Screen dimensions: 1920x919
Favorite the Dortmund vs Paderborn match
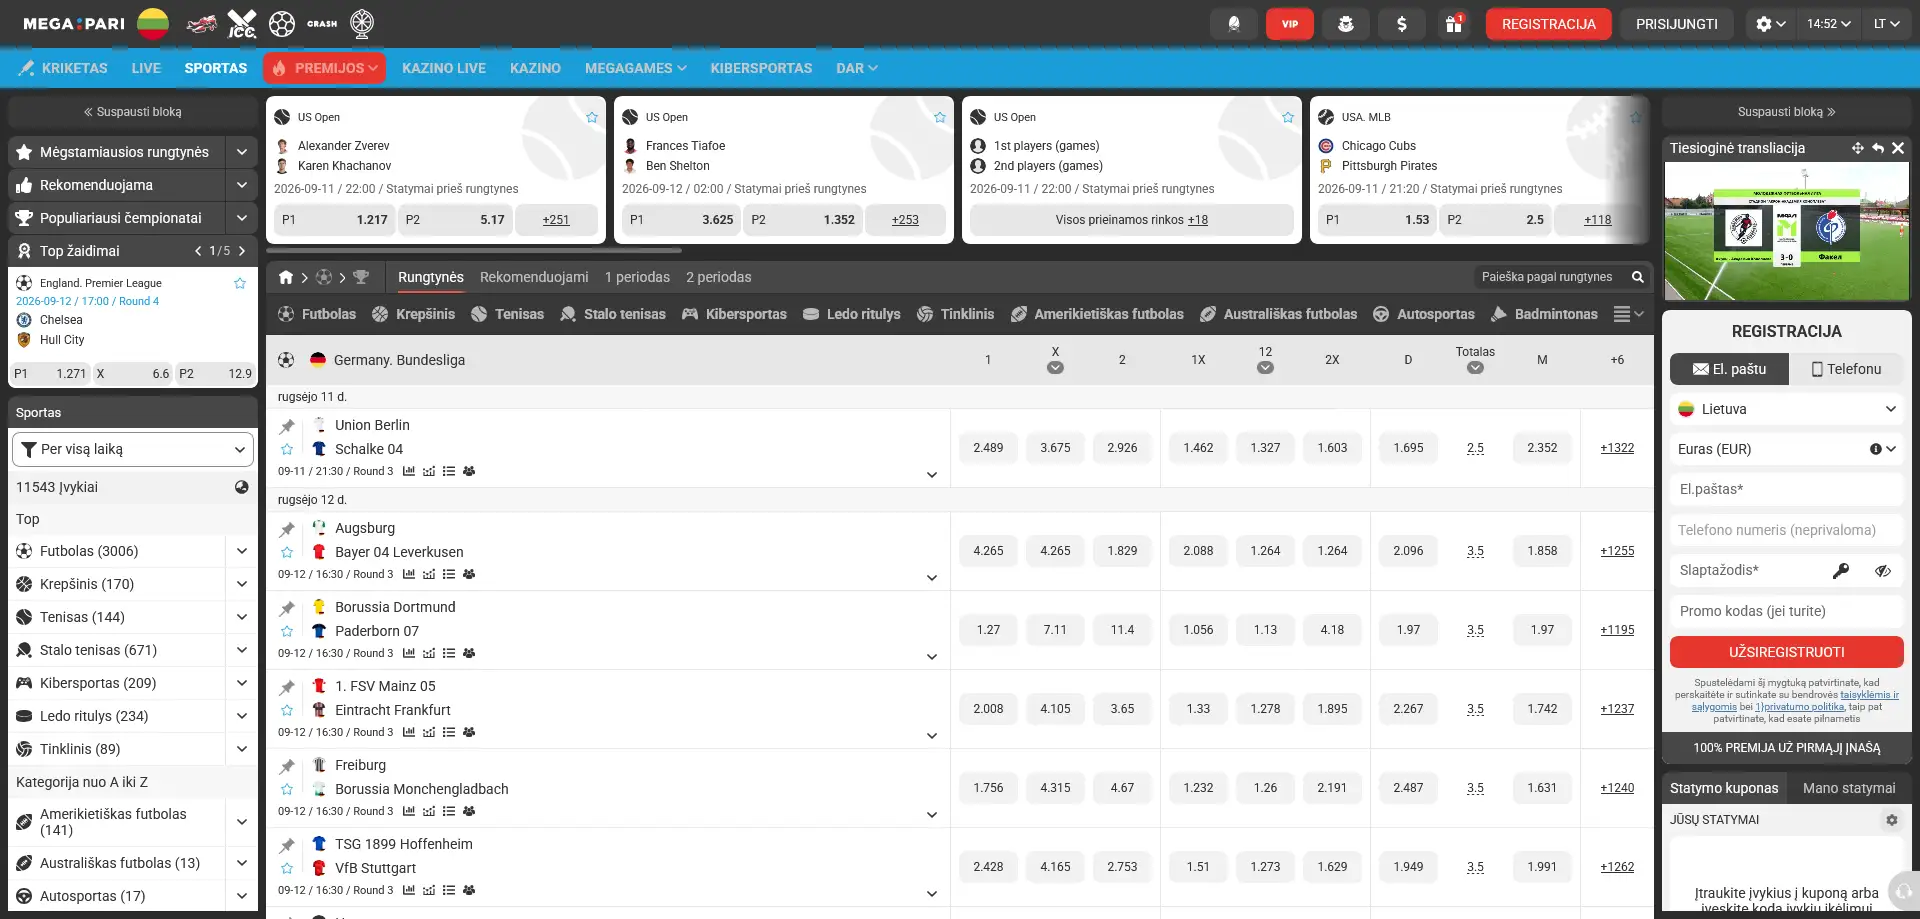point(287,631)
